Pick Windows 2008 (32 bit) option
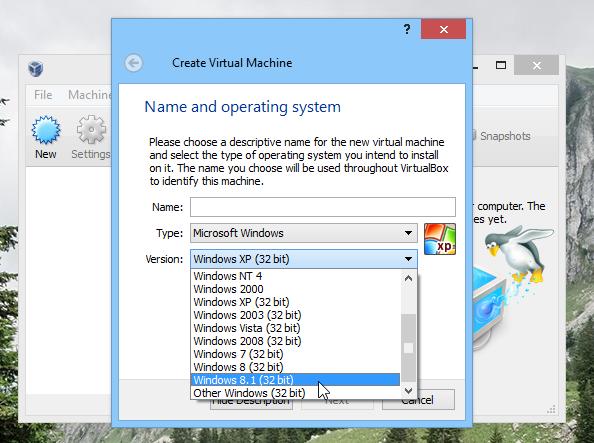 (x=295, y=341)
